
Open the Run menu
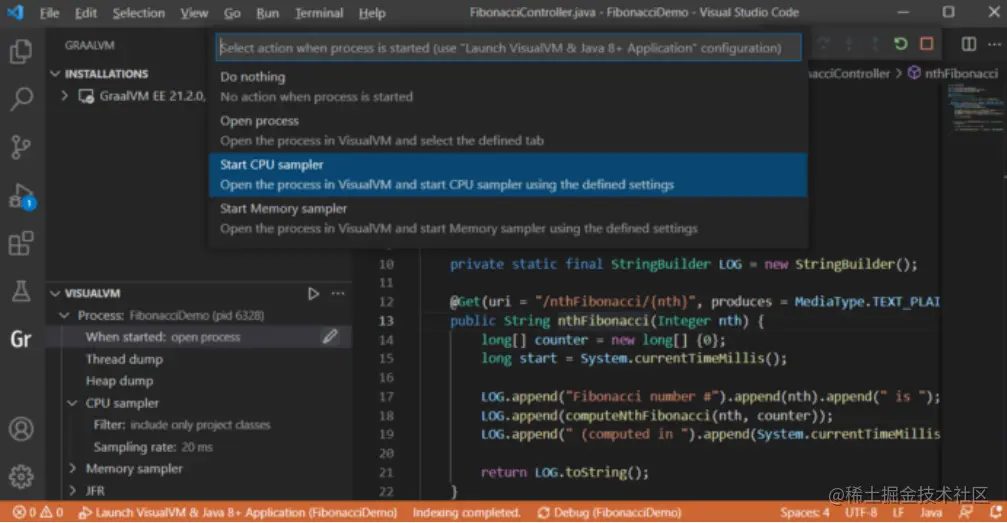click(x=267, y=13)
